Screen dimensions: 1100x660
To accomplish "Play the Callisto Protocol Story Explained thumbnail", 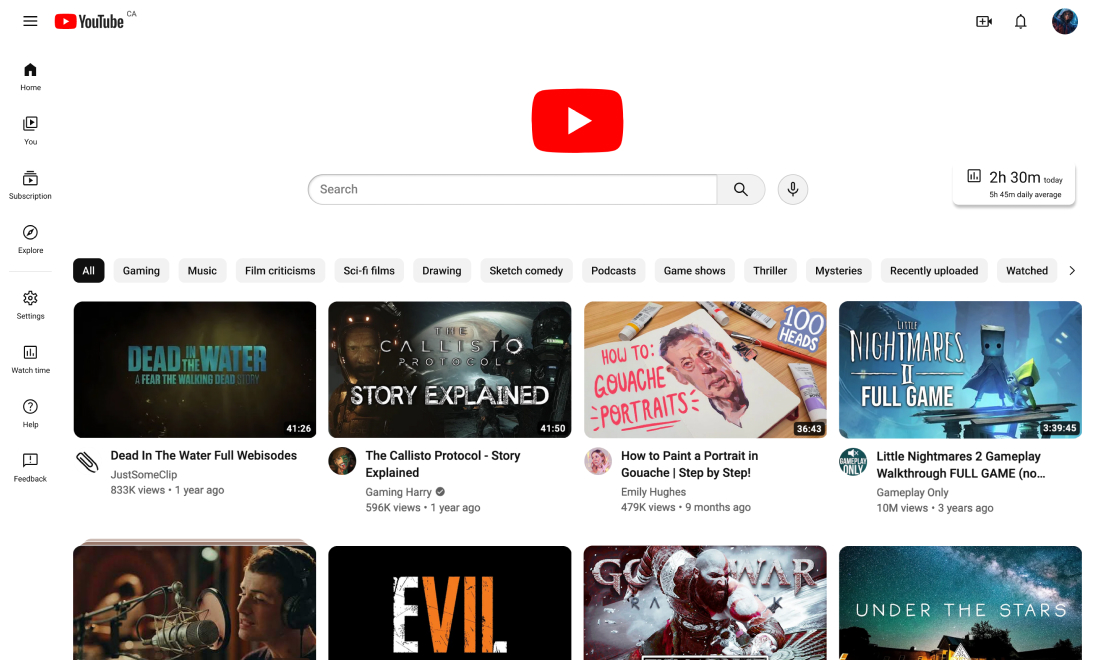I will 450,370.
